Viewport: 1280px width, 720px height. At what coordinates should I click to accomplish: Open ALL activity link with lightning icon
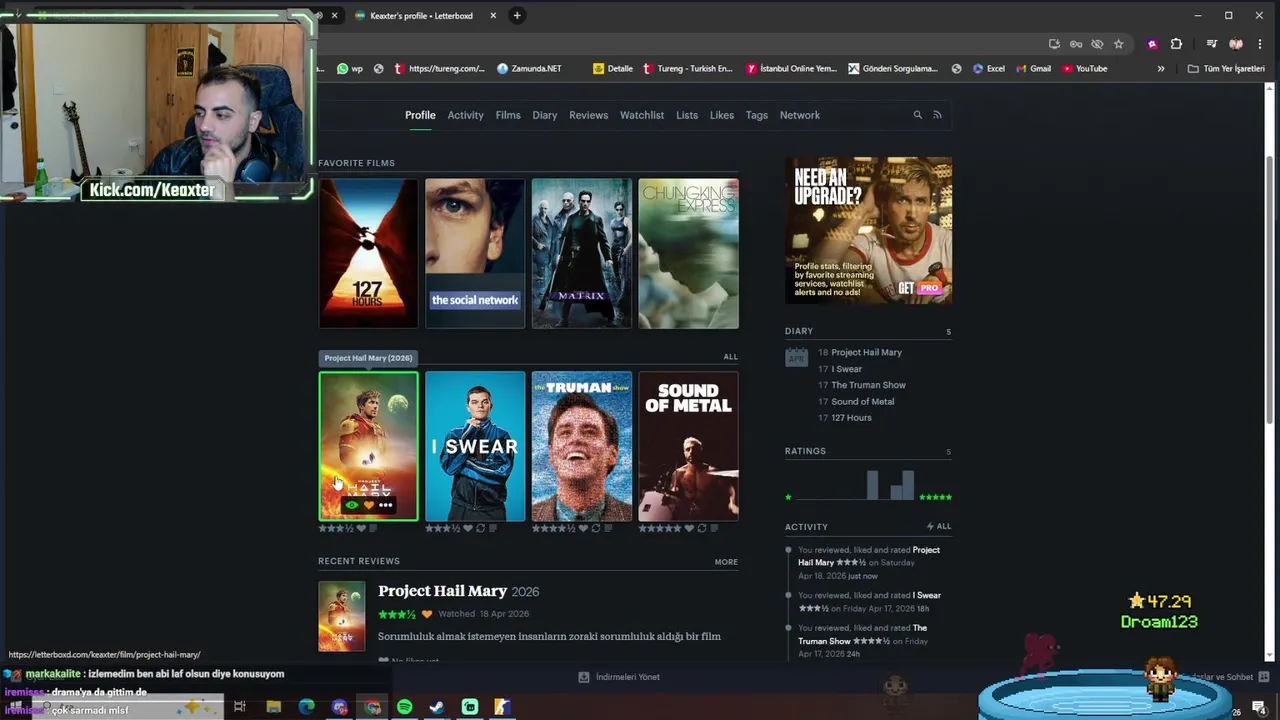[939, 526]
